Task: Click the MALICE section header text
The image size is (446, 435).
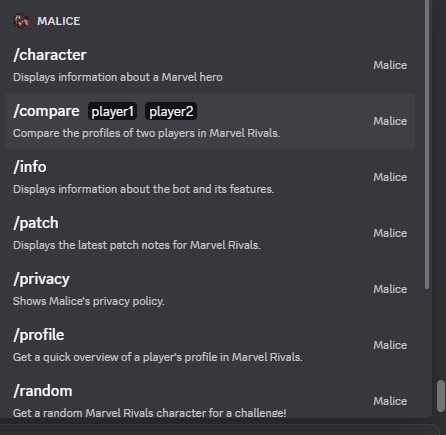Action: click(59, 21)
